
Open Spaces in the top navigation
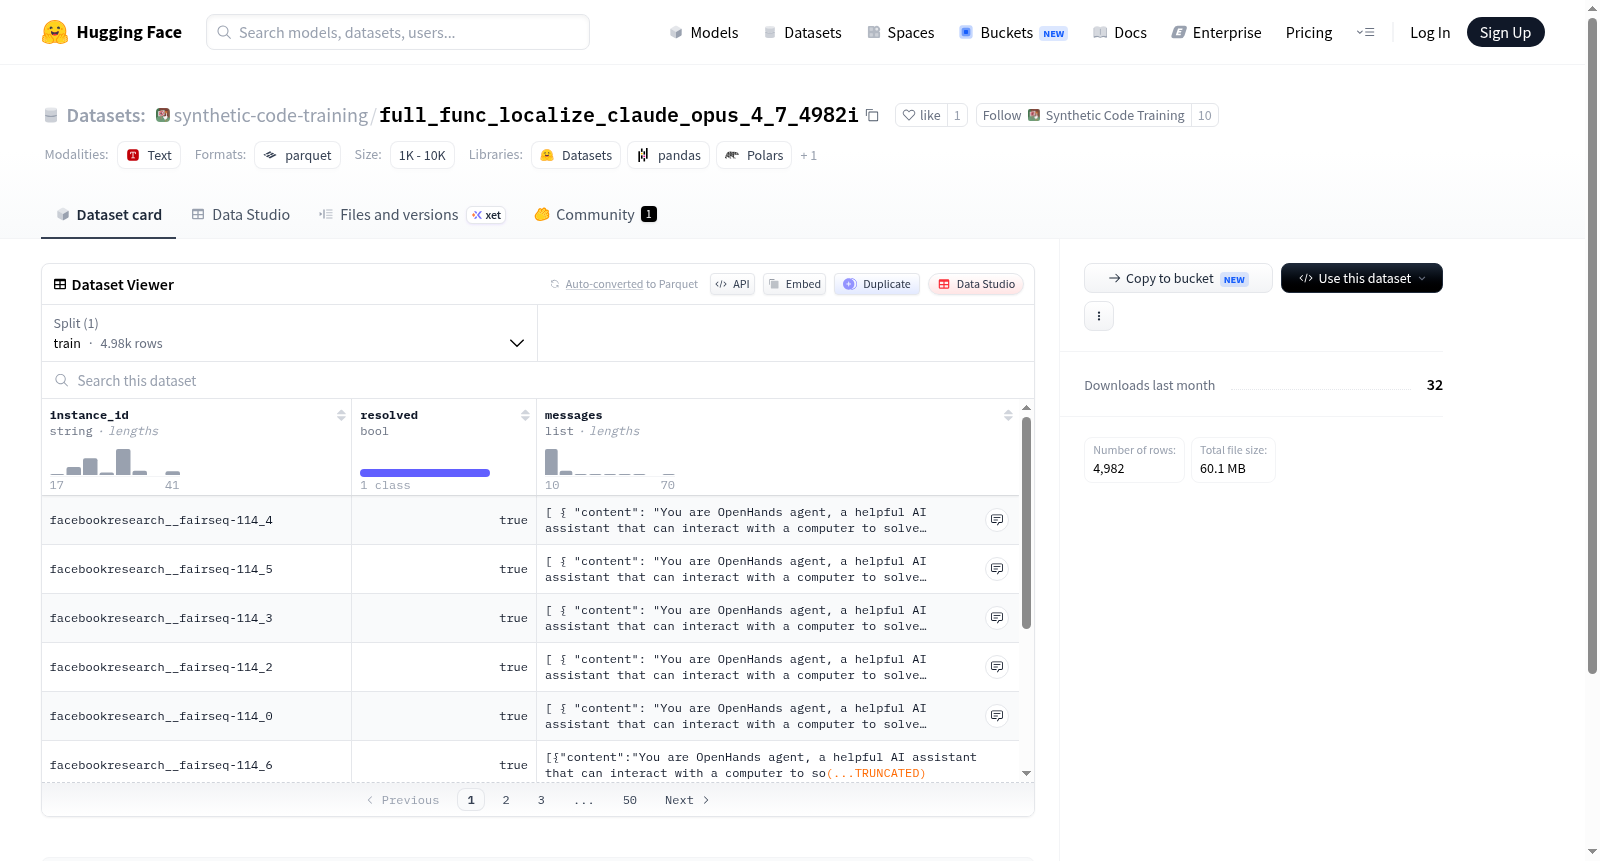(901, 32)
